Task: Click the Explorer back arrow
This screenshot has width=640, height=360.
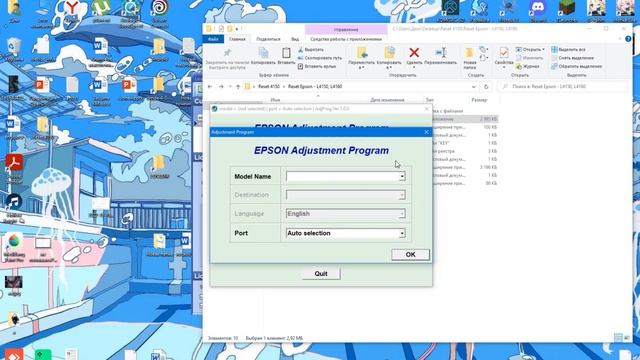Action: (x=210, y=87)
